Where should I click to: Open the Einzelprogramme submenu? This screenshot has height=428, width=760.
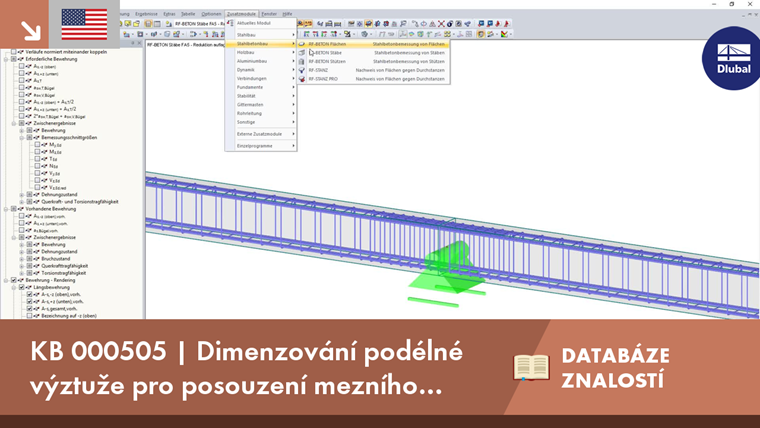point(261,146)
